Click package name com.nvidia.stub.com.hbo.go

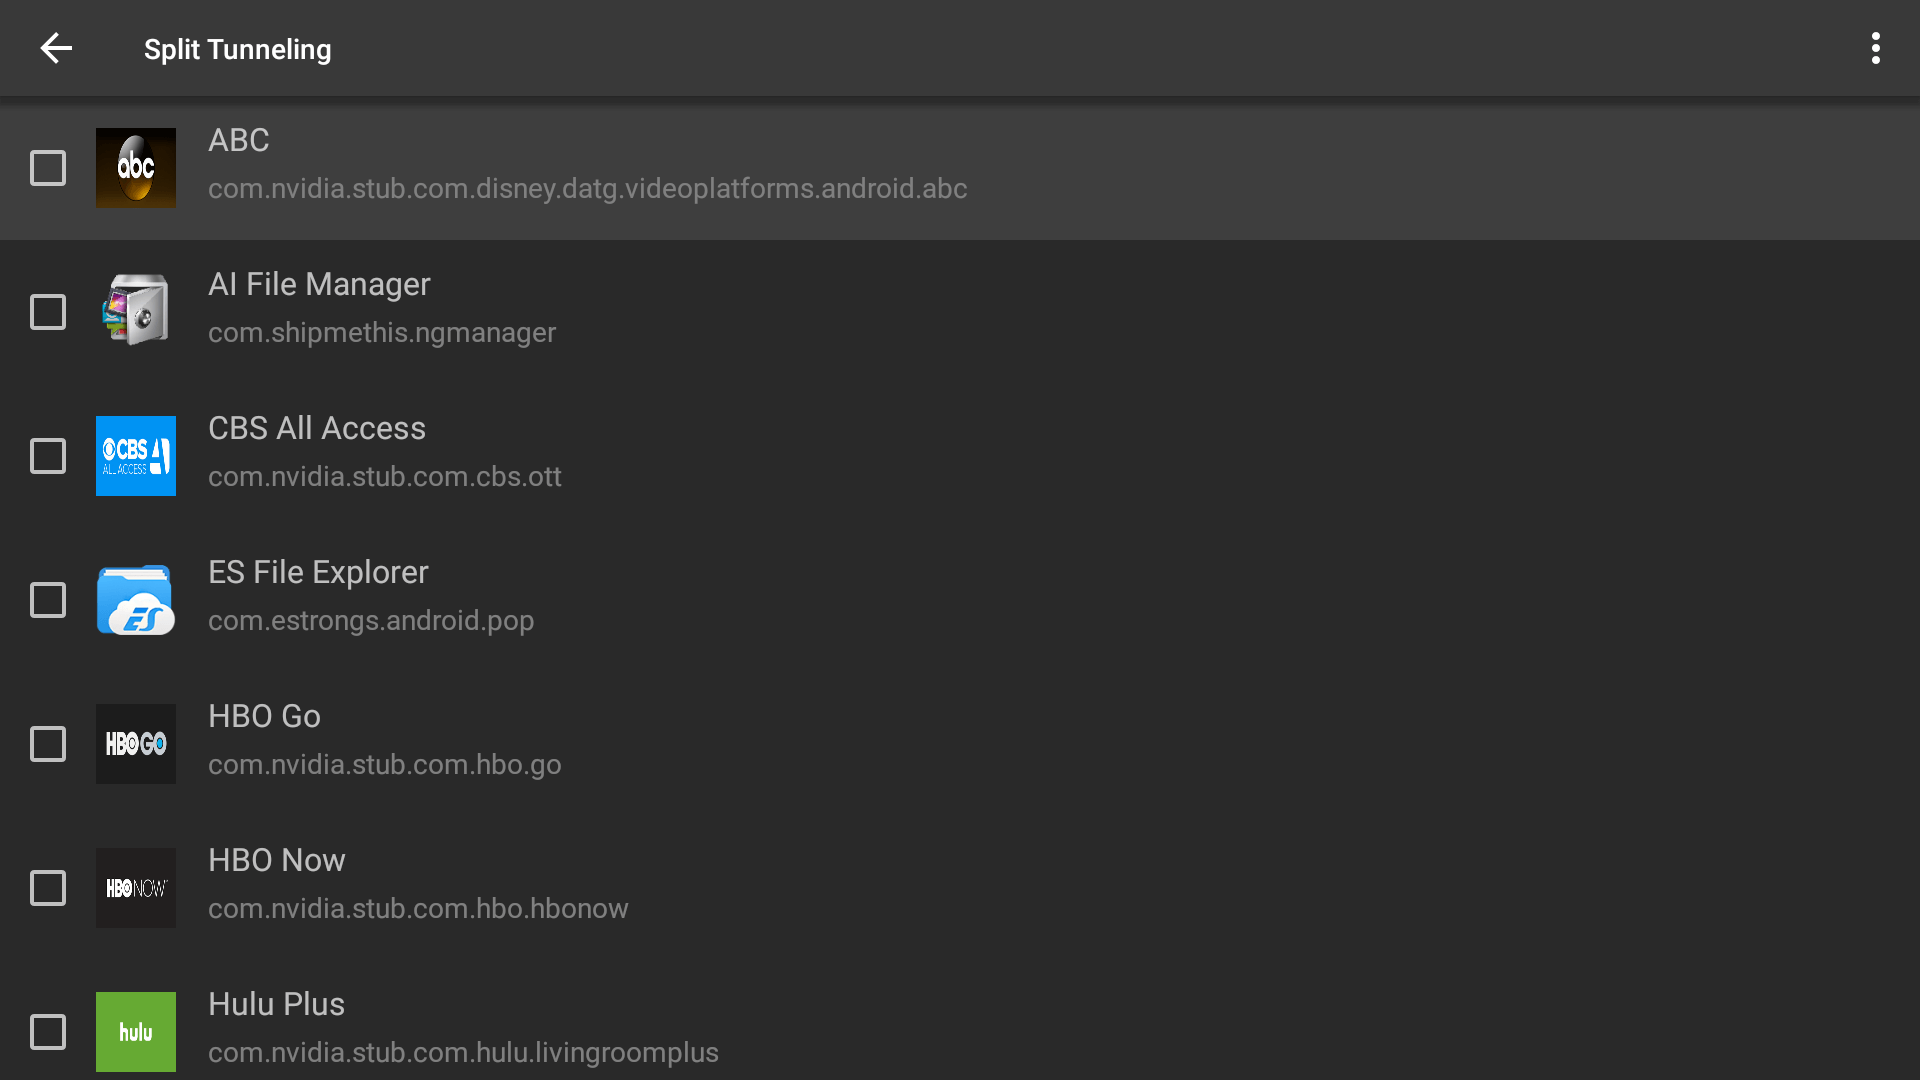[385, 764]
